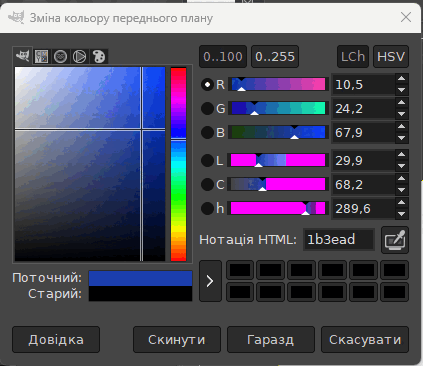Screen dimensions: 423x366
Task: Click the first color history swatch in bottom row
Action: pyautogui.click(x=240, y=292)
